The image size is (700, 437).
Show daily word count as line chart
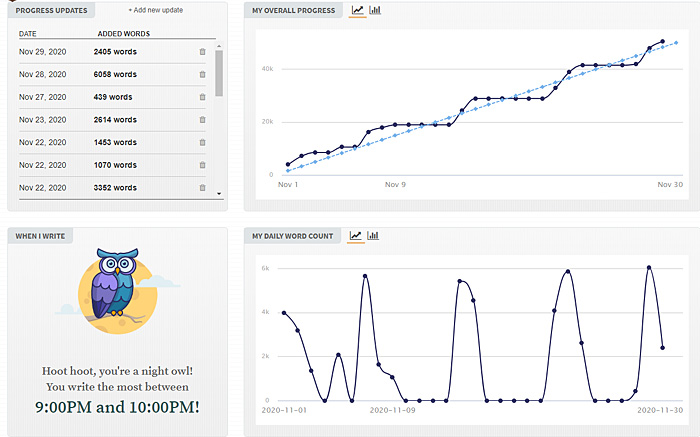coord(354,236)
